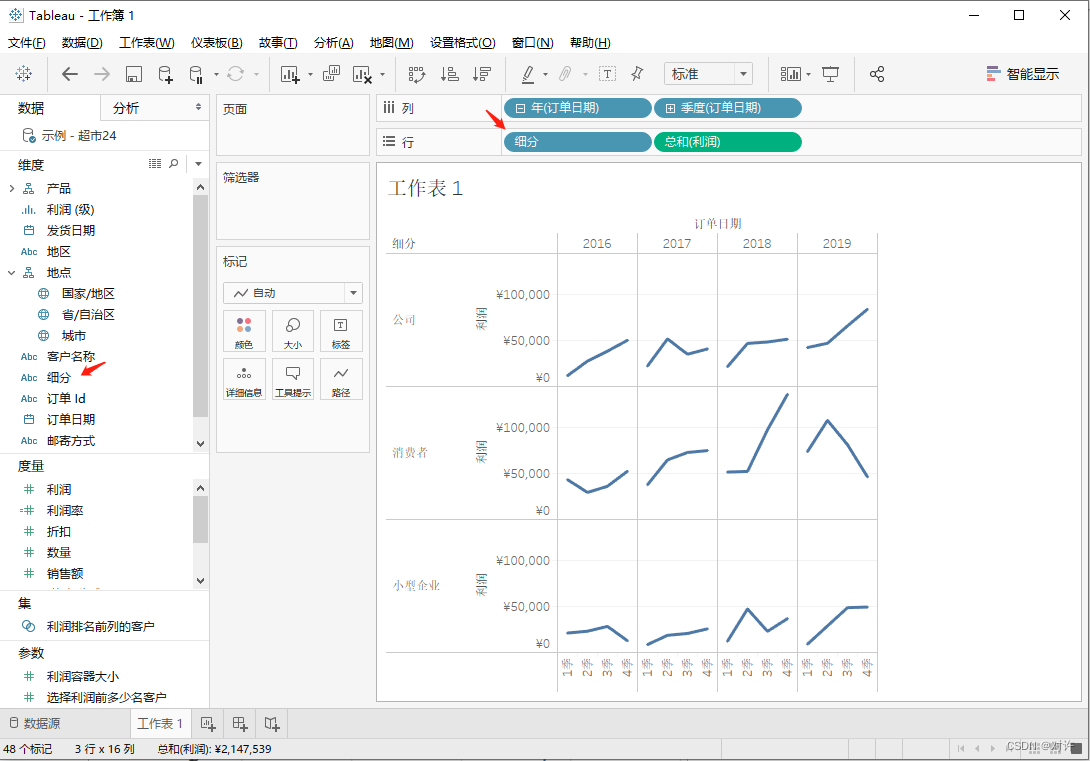
Task: Click the Tableau start page logo icon
Action: pyautogui.click(x=24, y=74)
